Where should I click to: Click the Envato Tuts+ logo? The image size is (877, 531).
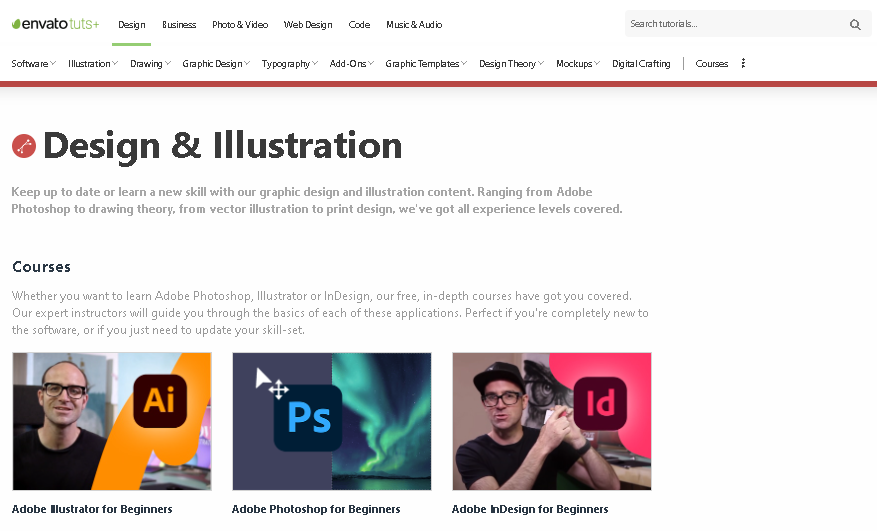click(55, 24)
